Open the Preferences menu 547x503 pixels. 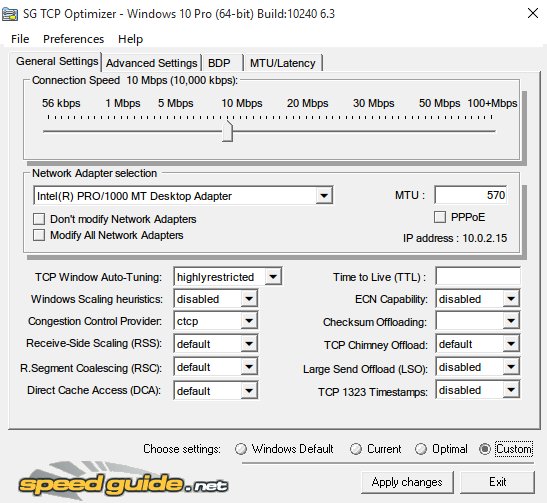(73, 39)
